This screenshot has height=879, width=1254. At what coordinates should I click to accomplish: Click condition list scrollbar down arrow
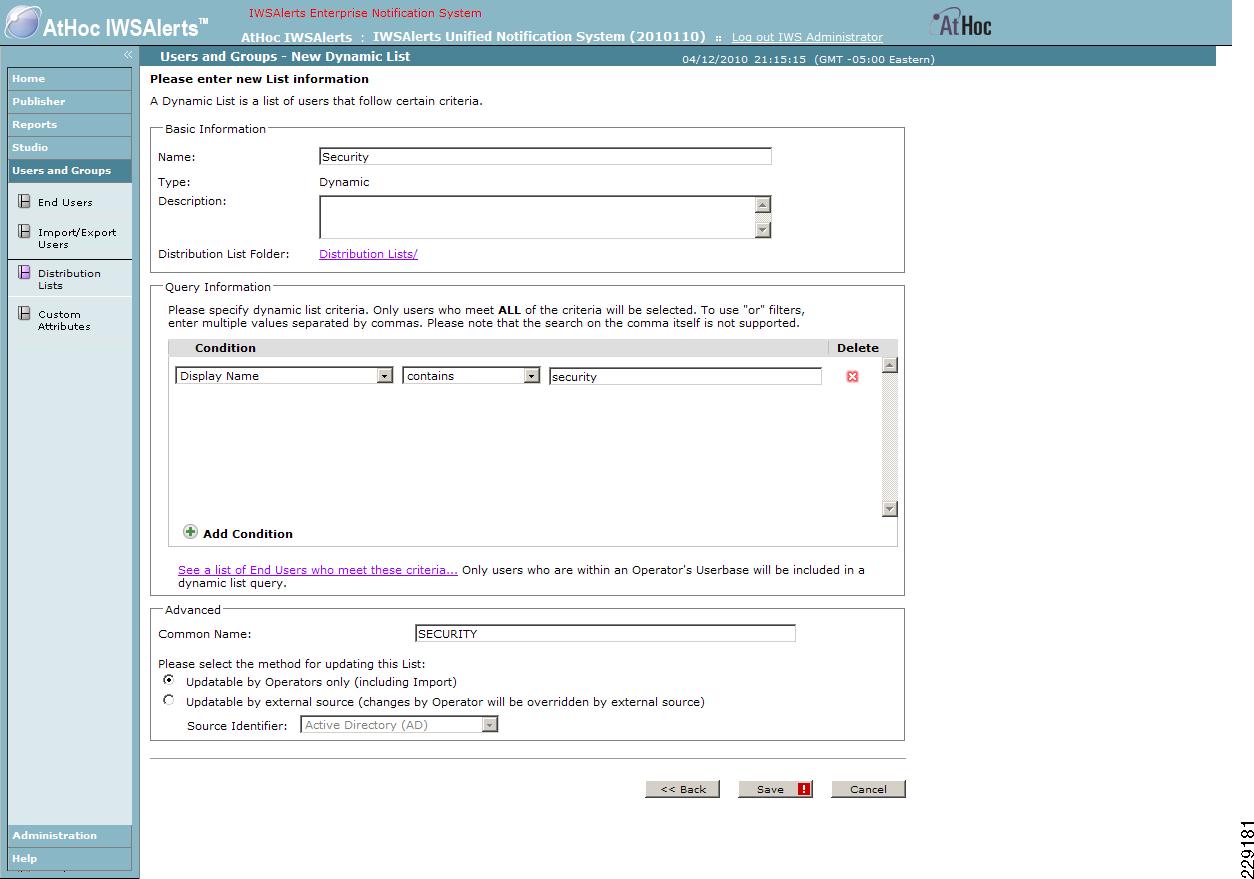(x=889, y=509)
